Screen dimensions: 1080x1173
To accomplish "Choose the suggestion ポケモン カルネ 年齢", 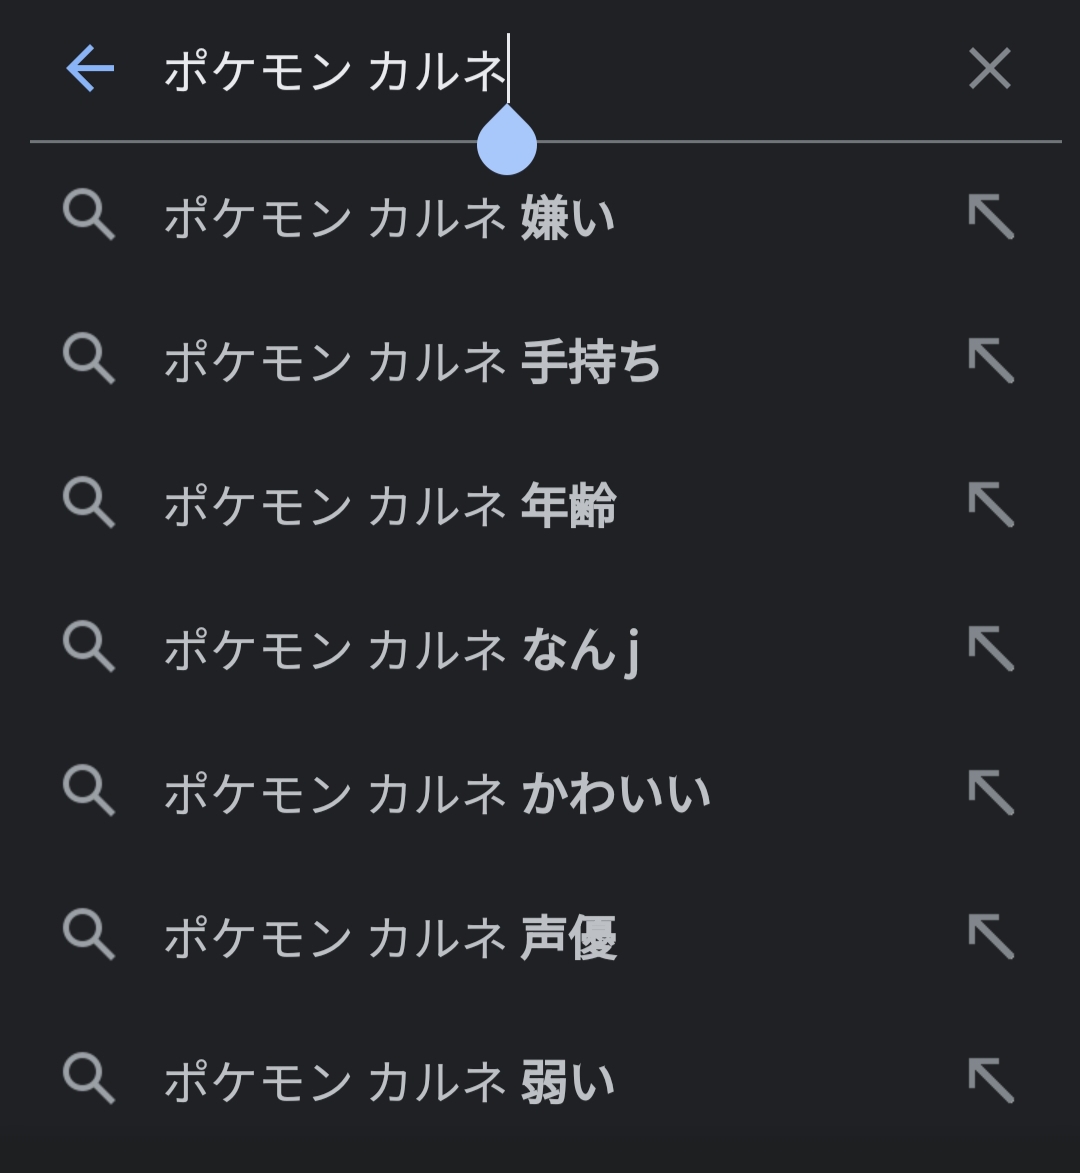I will click(x=390, y=505).
